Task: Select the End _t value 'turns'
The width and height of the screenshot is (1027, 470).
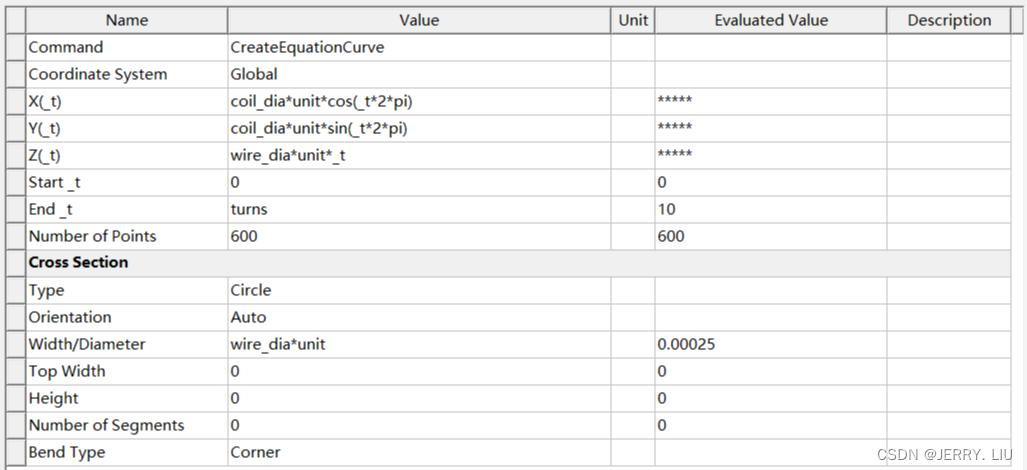Action: tap(419, 209)
